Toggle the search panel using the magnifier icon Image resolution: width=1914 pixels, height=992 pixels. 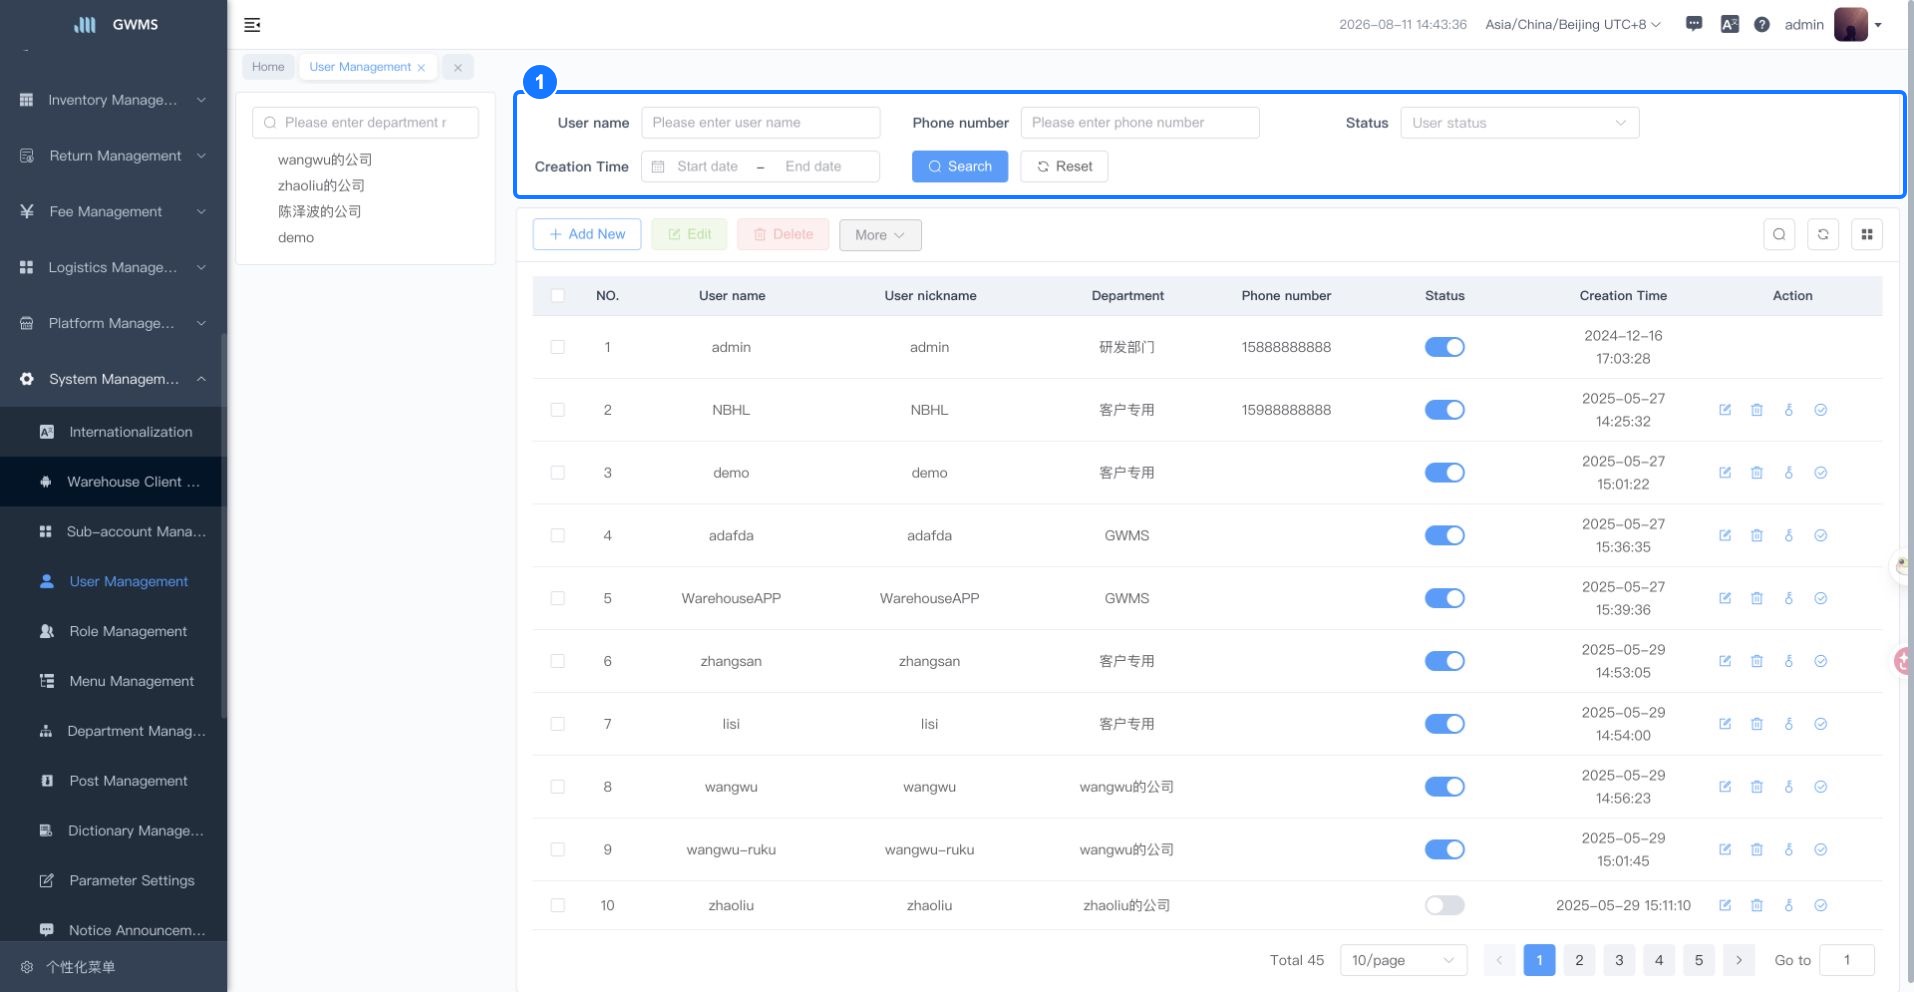1779,234
